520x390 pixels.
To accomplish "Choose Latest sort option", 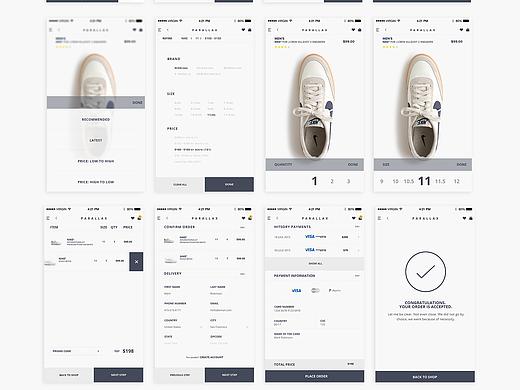I will point(96,140).
